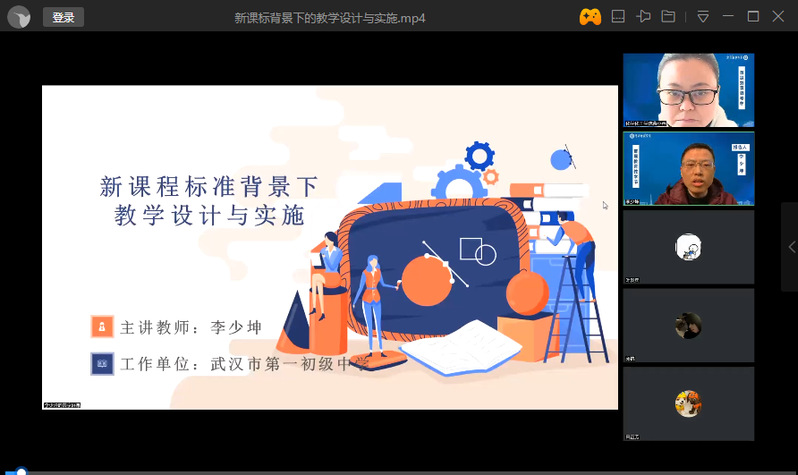
Task: Click the orange icon beside 主讲教师
Action: (x=101, y=327)
